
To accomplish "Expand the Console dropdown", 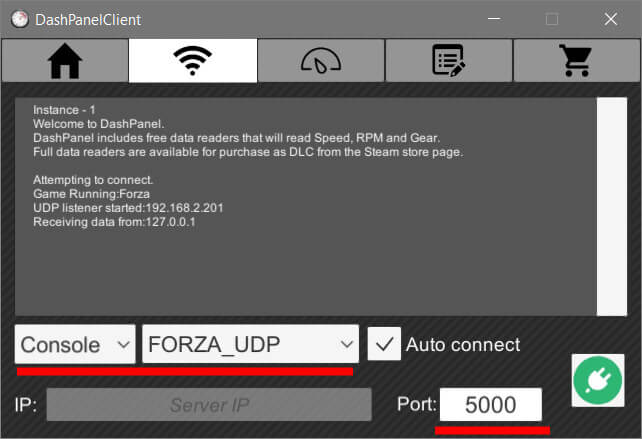I will pos(75,344).
